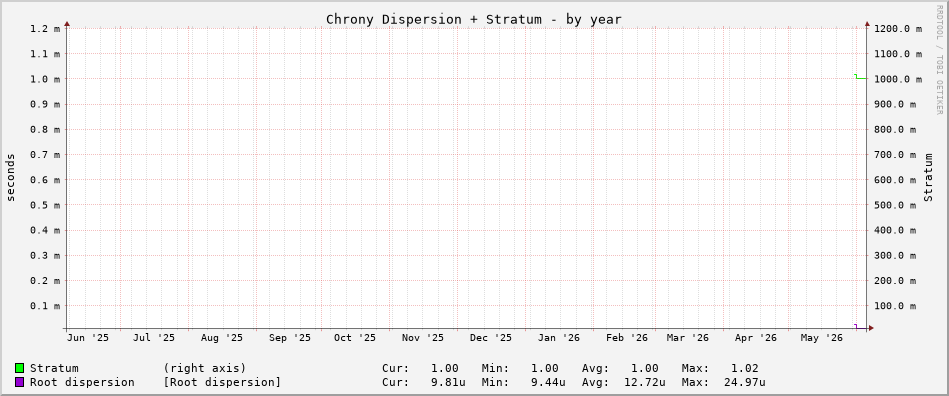
Task: Click the purple Root dispersion line on the plot
Action: tap(860, 328)
